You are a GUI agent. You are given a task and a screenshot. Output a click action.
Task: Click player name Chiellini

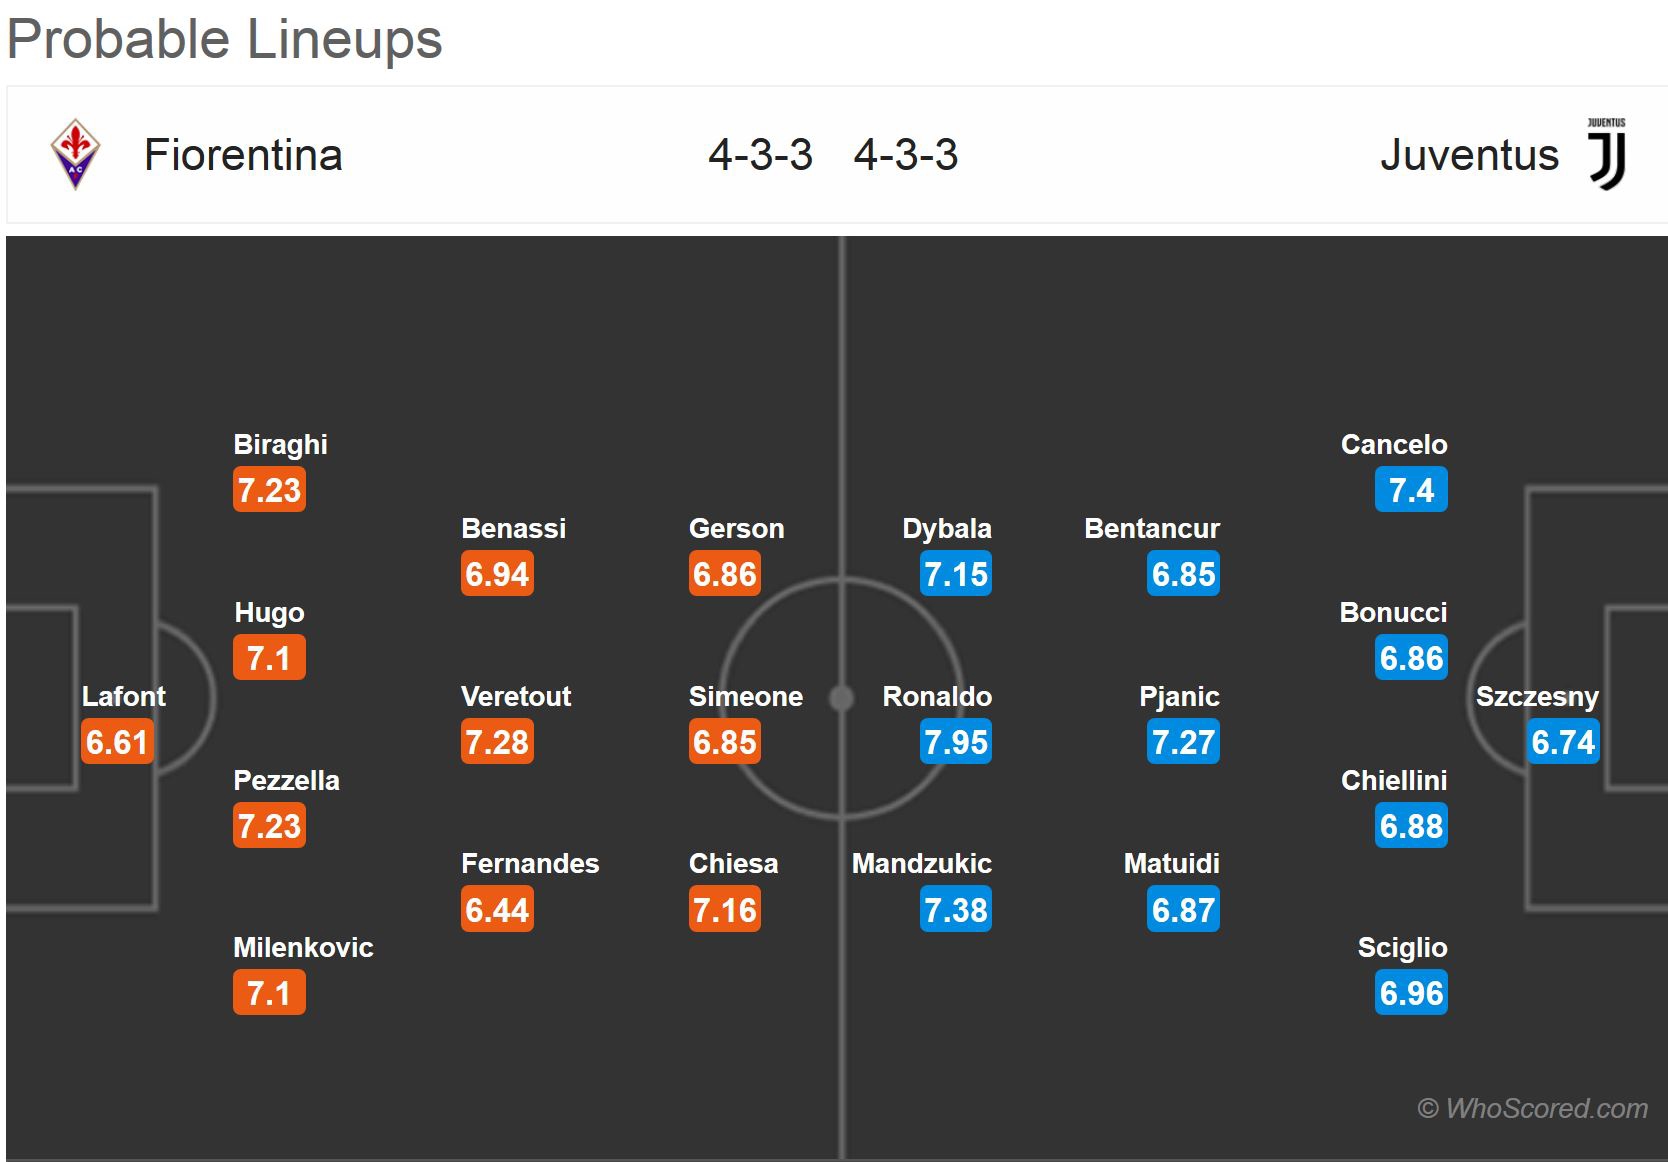(1394, 780)
